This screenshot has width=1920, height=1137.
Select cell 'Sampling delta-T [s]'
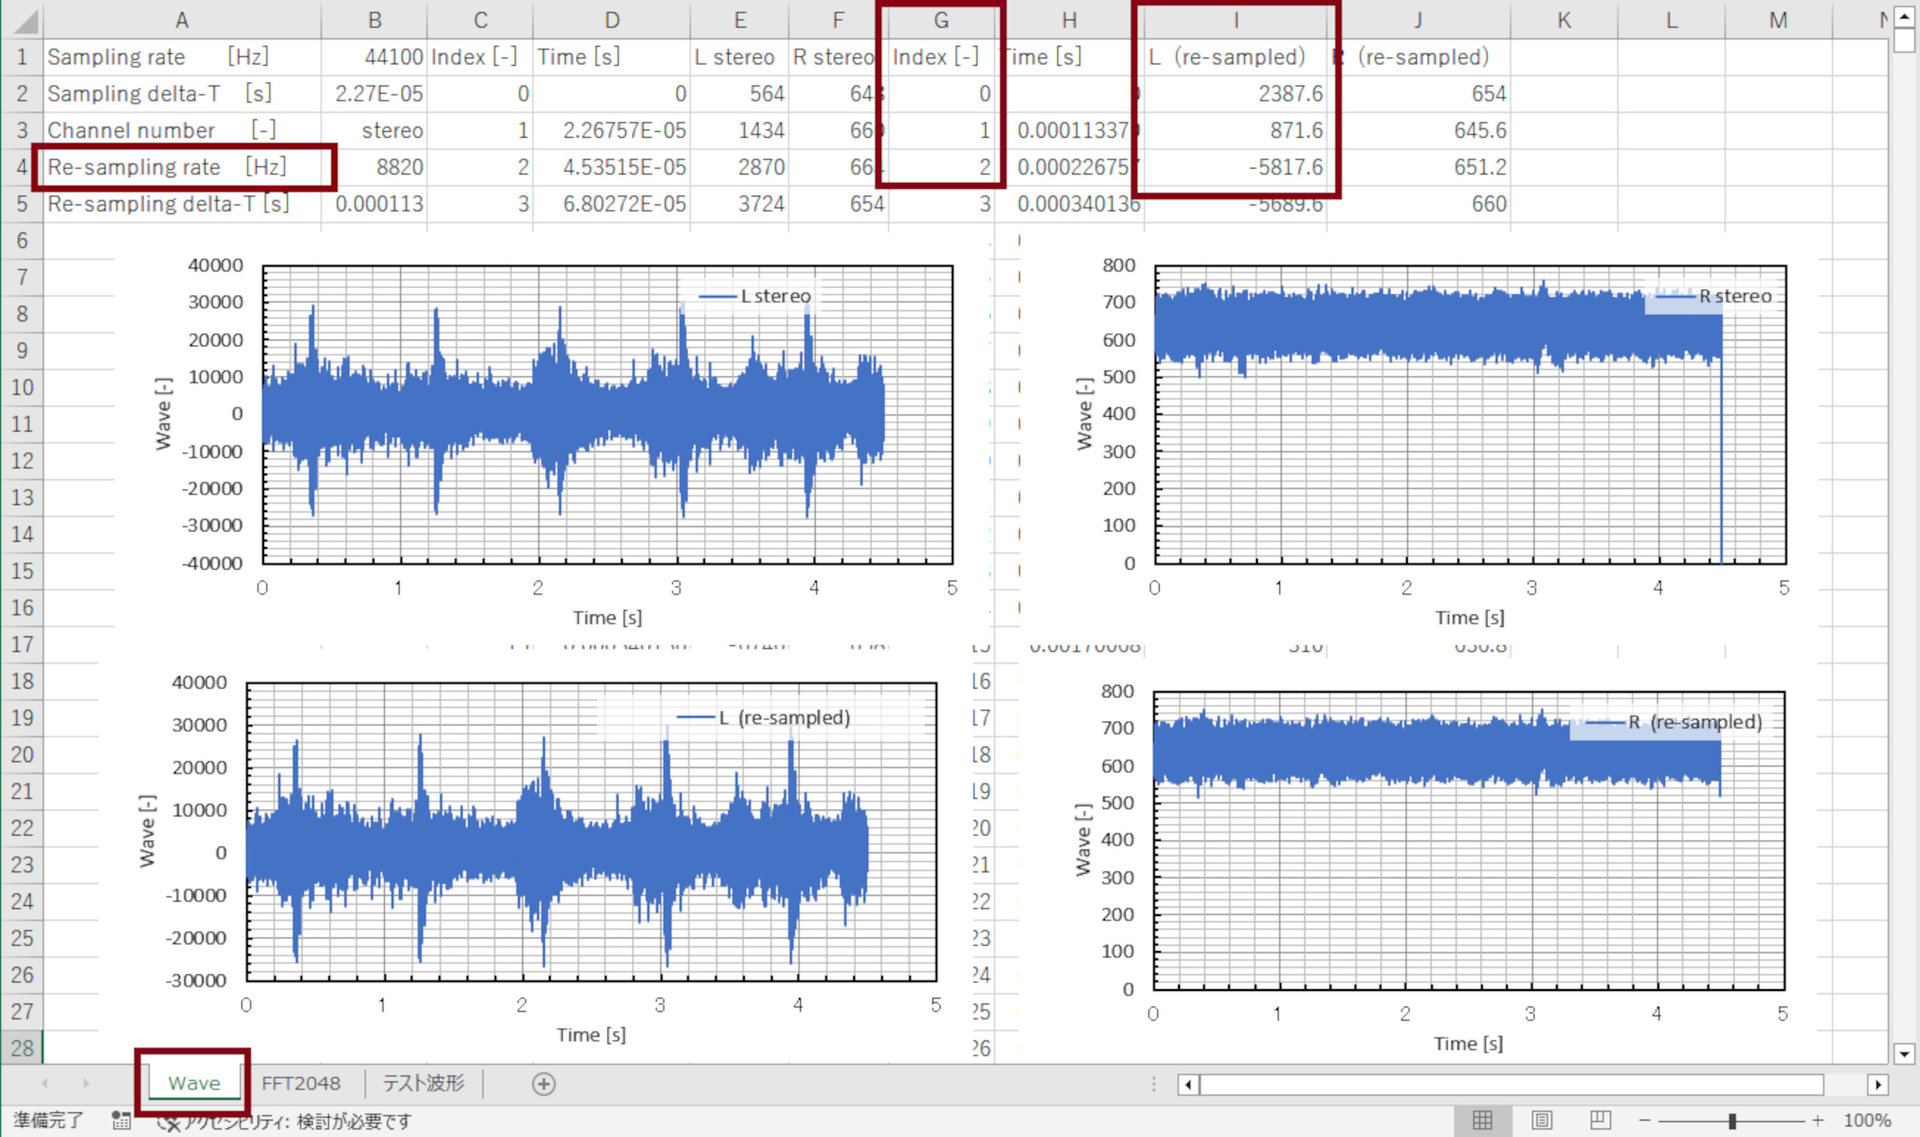click(181, 94)
